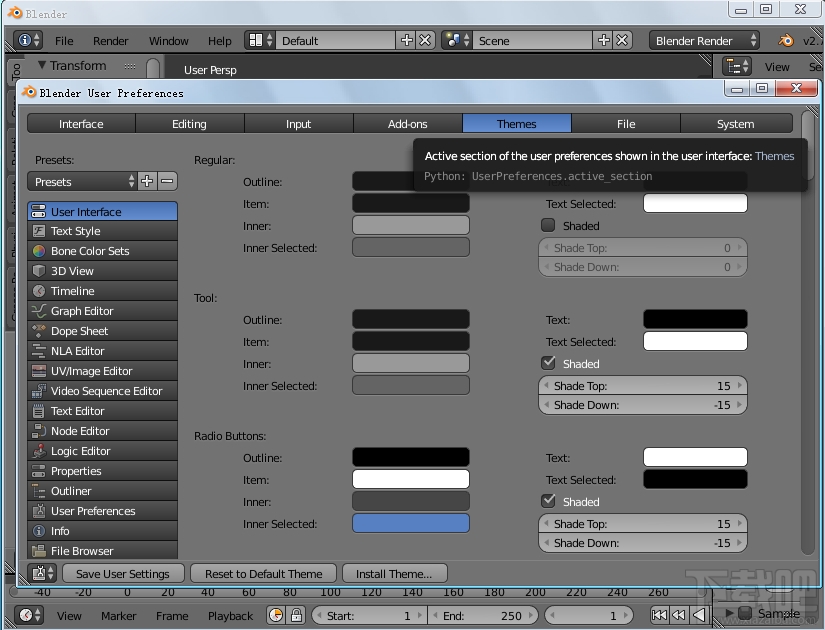Open the Blender Render engine dropdown

tap(704, 40)
